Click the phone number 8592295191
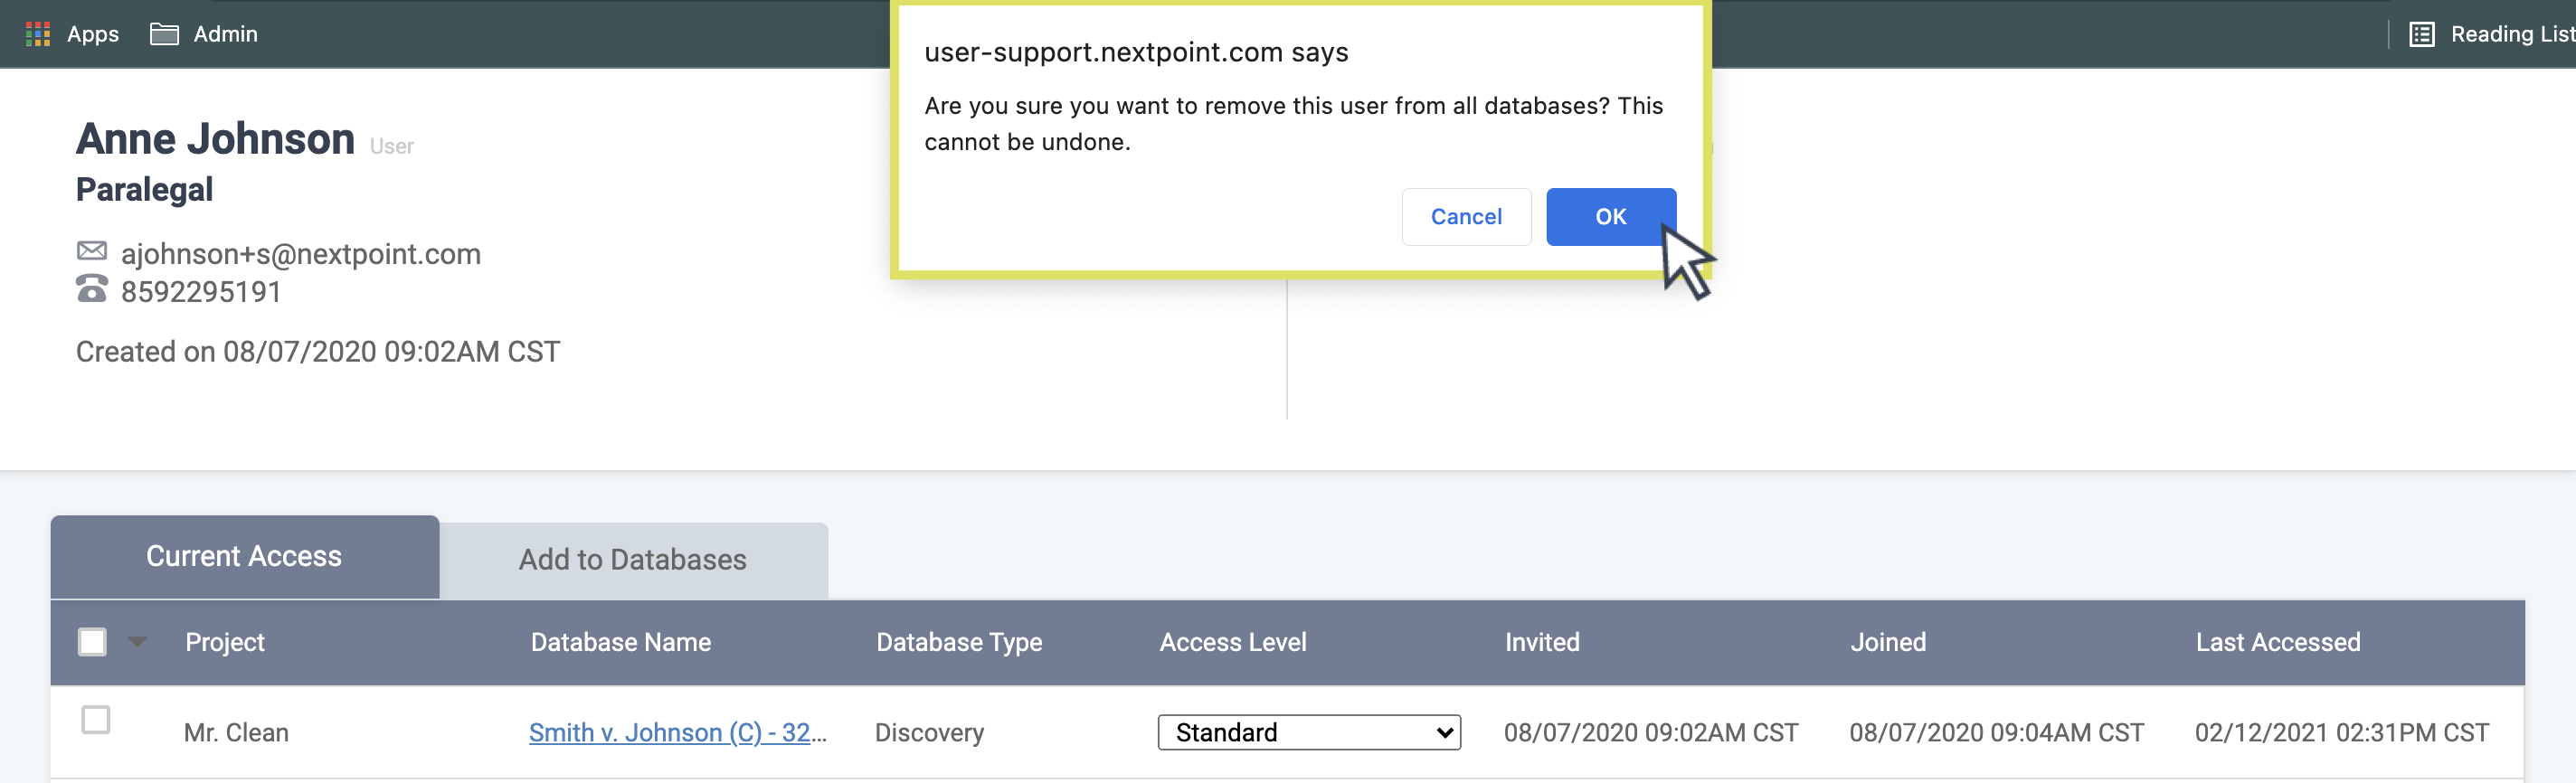Screen dimensions: 2576x783 click(201, 292)
